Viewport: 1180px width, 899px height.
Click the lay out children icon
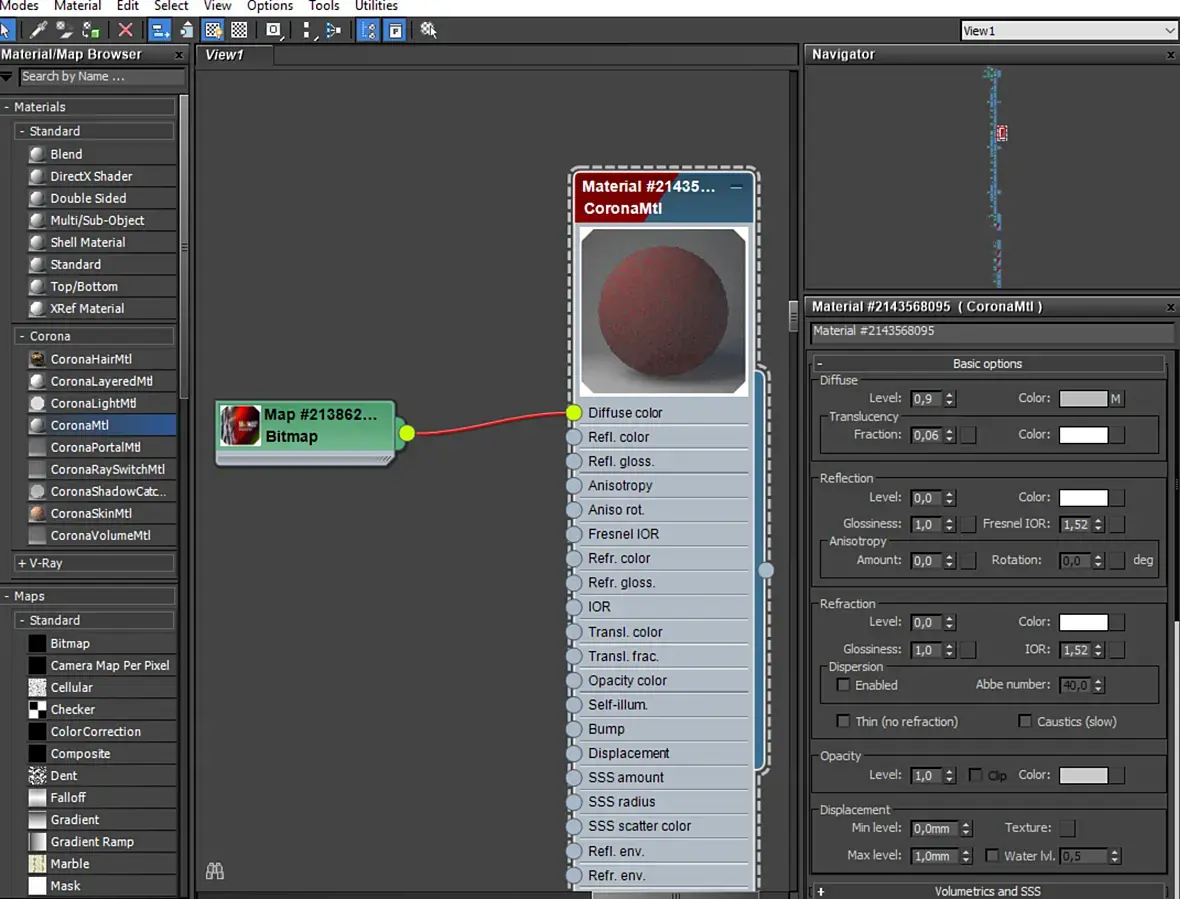click(x=334, y=30)
